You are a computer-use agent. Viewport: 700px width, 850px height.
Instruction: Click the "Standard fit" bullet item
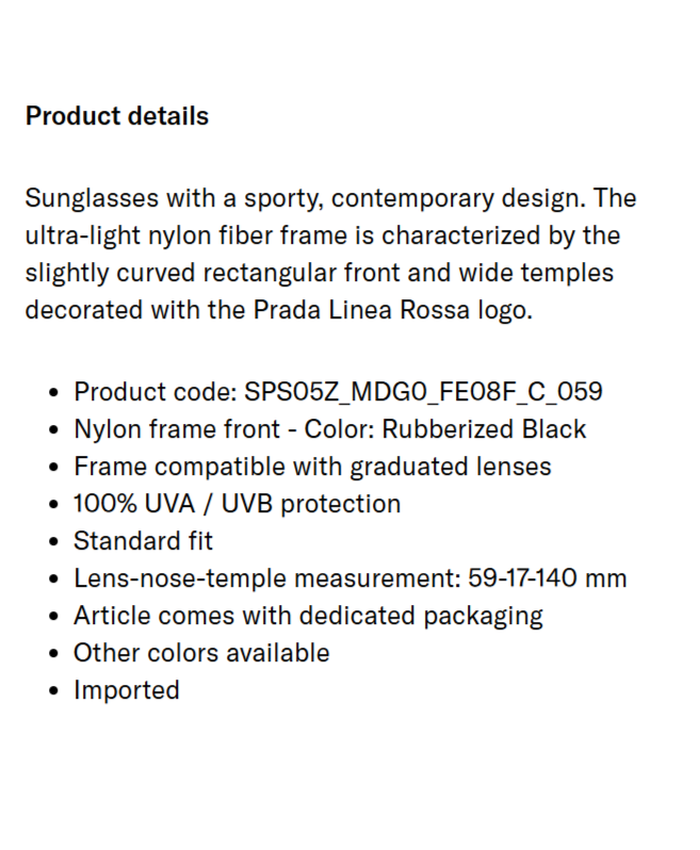[x=143, y=541]
